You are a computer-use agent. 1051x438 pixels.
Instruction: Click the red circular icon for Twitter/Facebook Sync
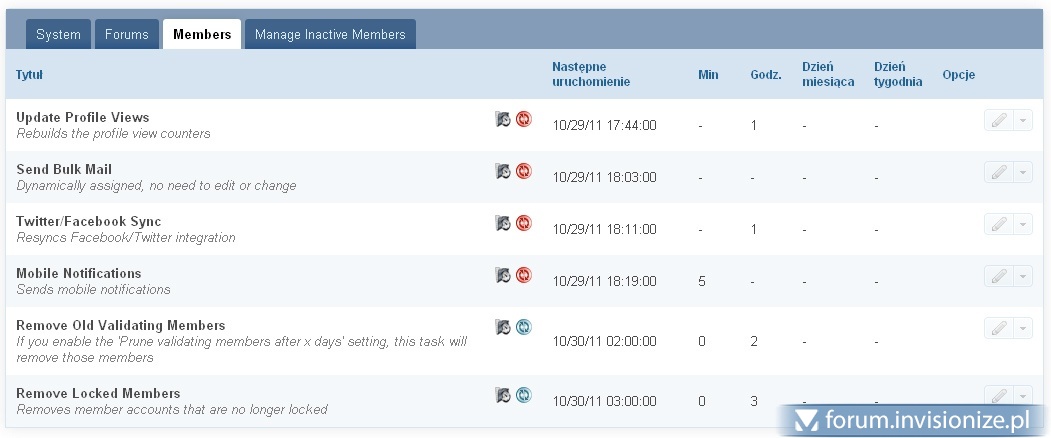pyautogui.click(x=524, y=223)
